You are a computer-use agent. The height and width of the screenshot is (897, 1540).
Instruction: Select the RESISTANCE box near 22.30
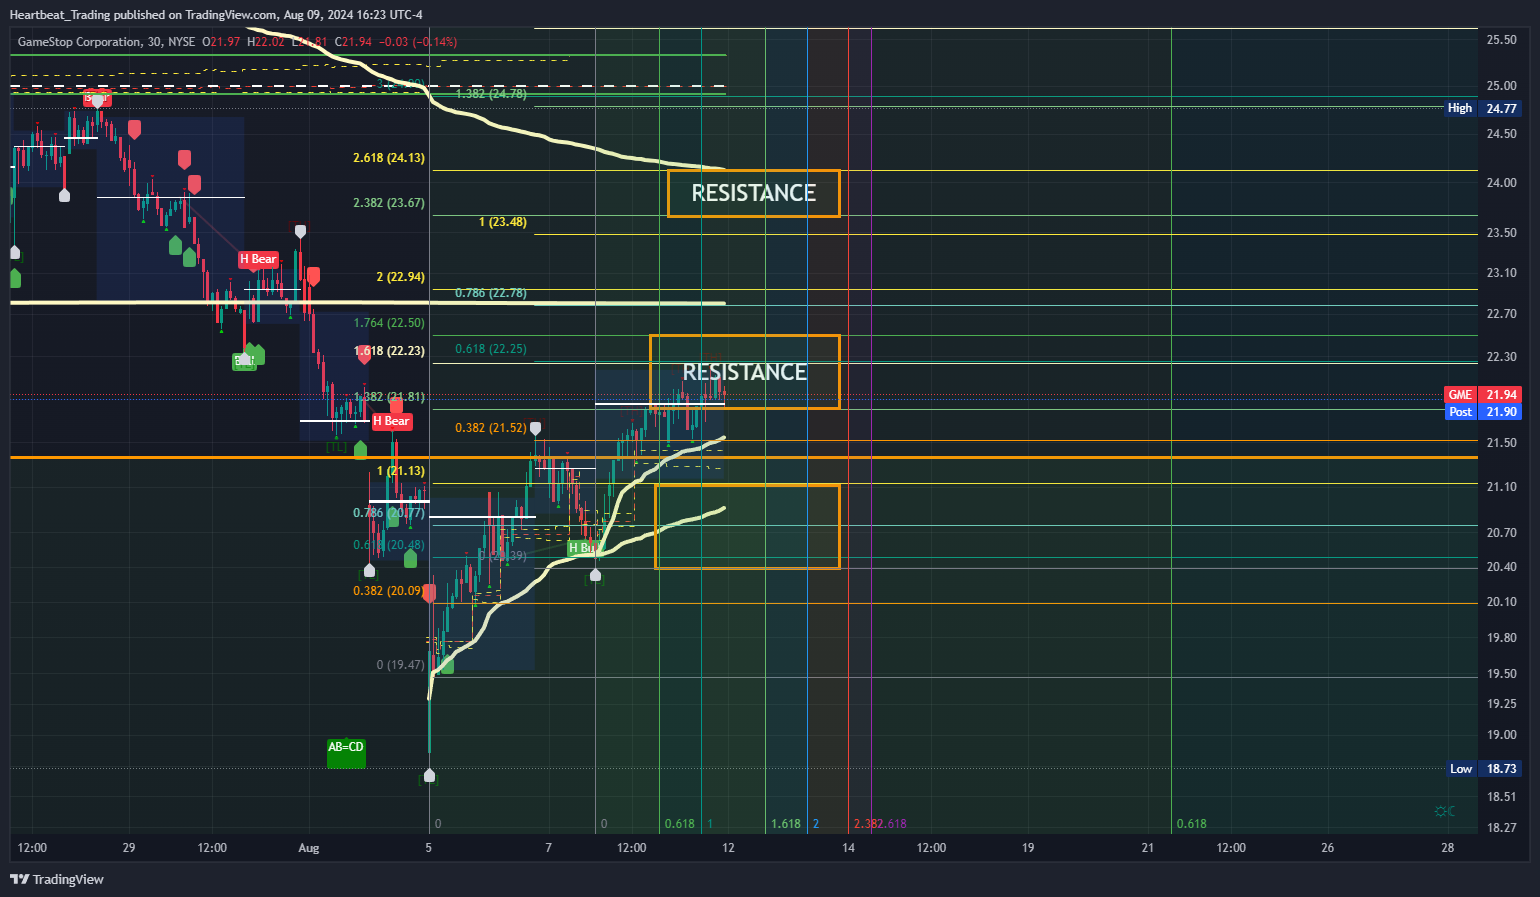745,372
